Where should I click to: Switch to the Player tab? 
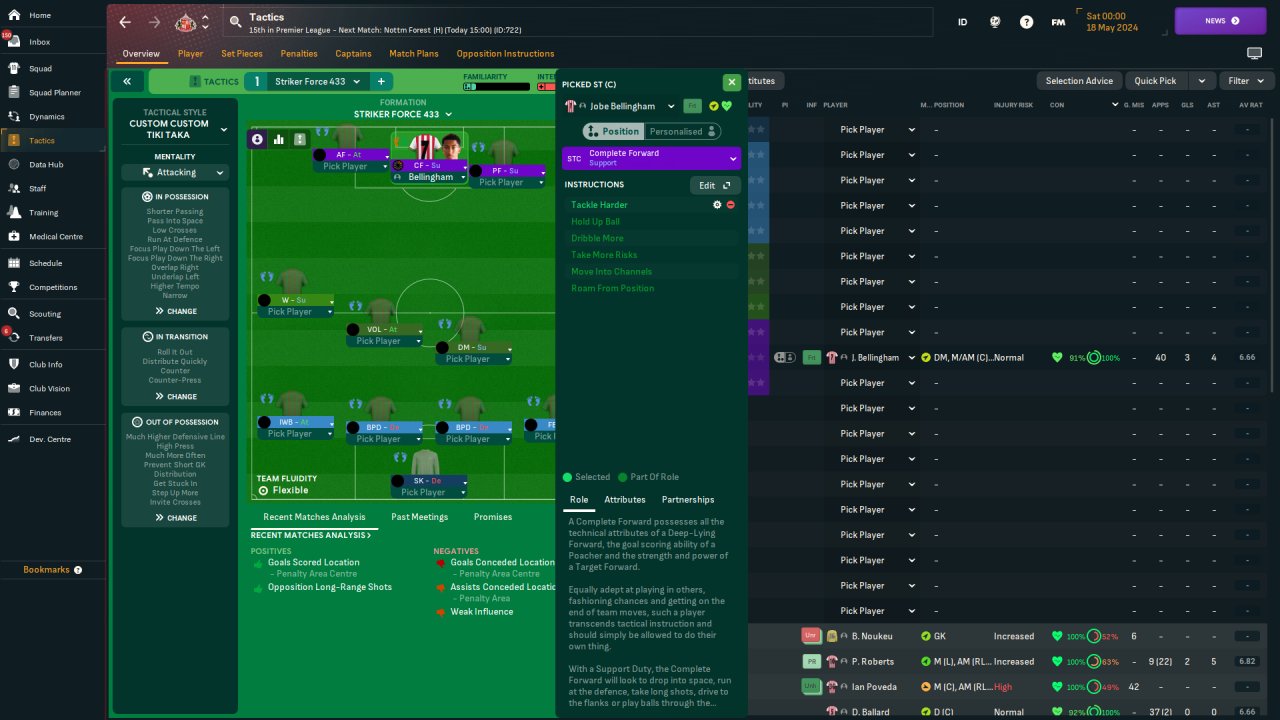point(190,54)
